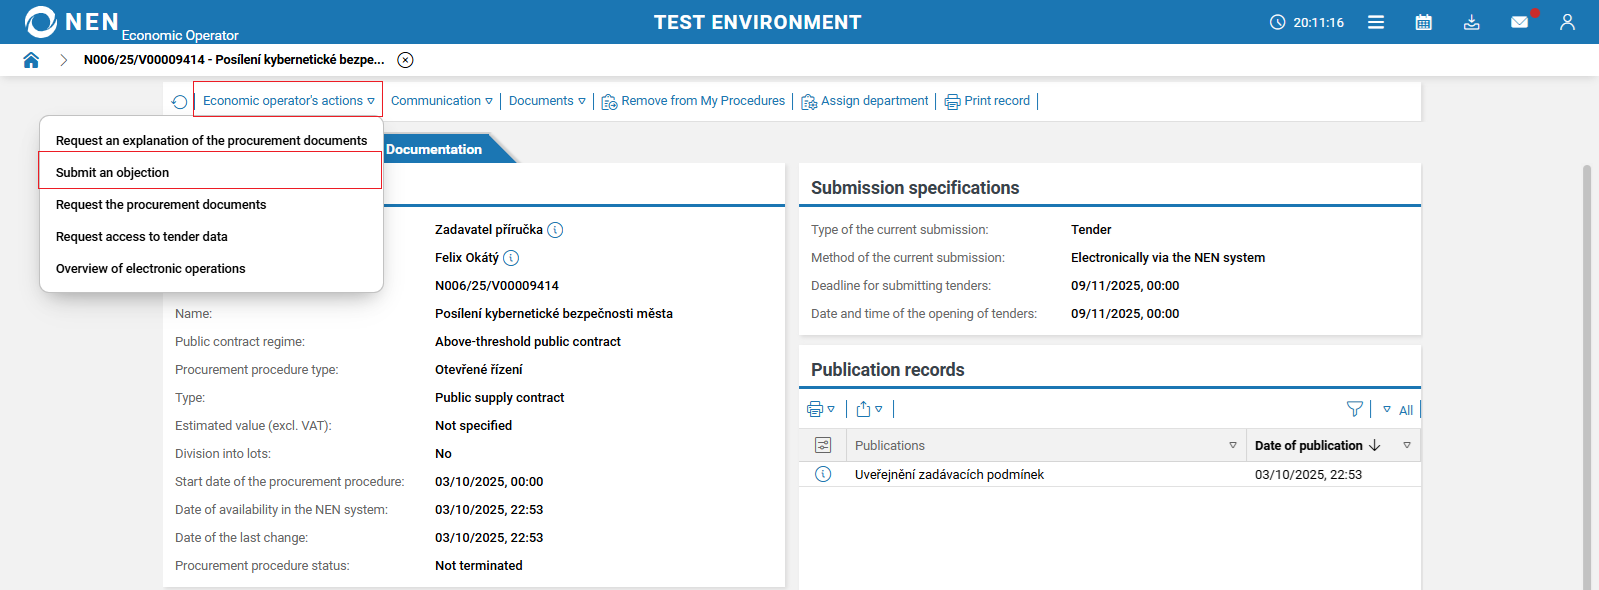1599x590 pixels.
Task: Open the home page icon
Action: (31, 60)
